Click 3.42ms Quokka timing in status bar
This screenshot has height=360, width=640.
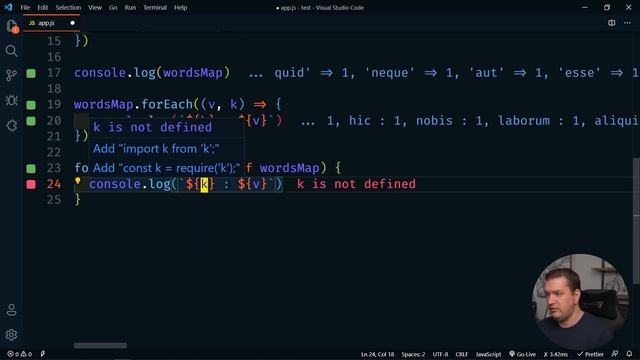pos(556,354)
